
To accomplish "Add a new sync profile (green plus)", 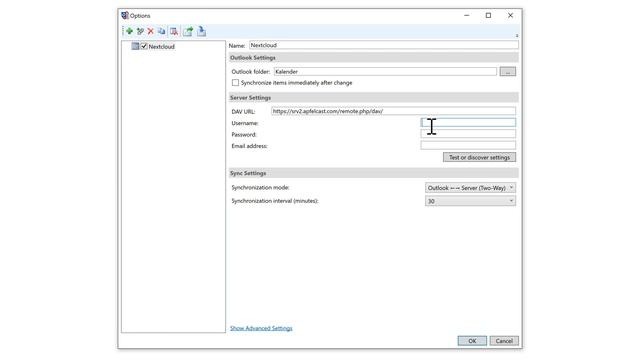I will 129,31.
